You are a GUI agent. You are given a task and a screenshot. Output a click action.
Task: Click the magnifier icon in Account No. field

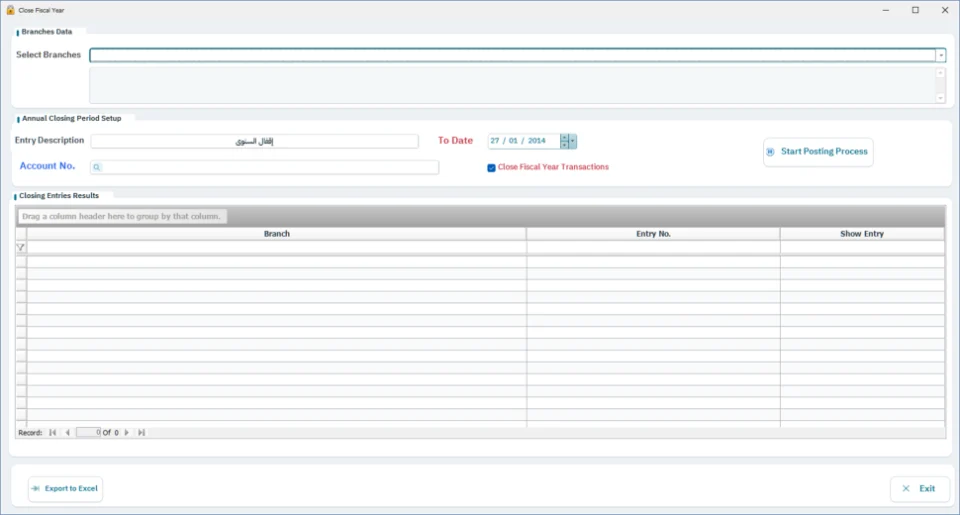97,167
